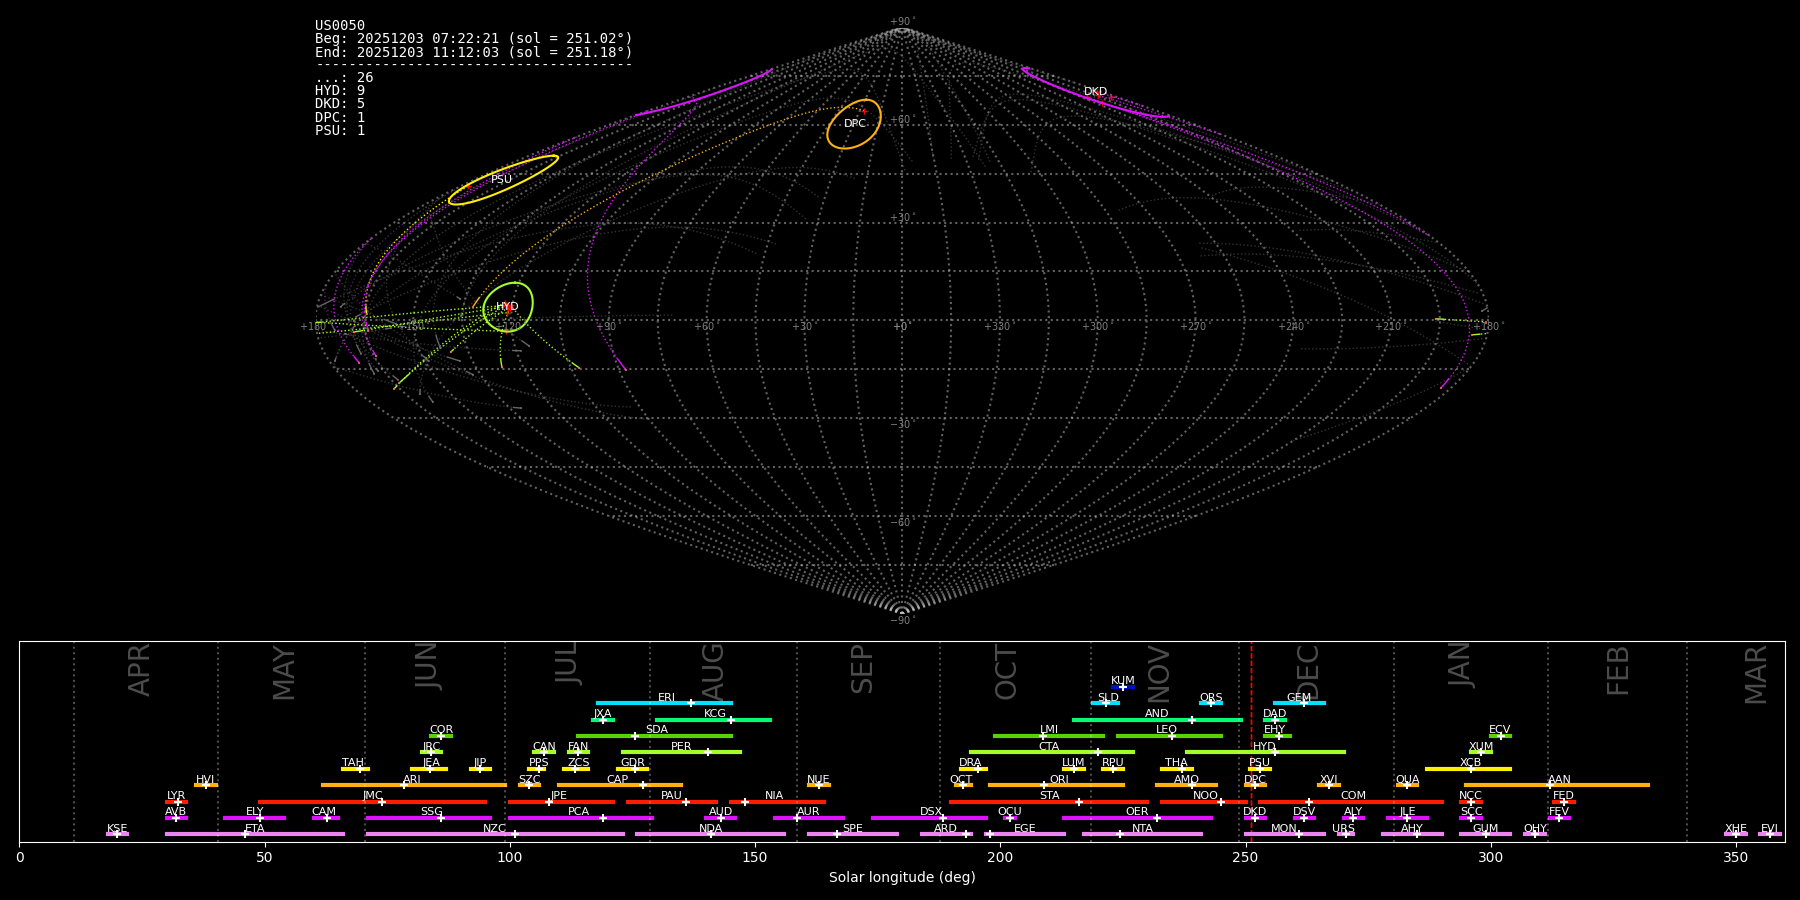Click the GEM shower peak marker
This screenshot has height=900, width=1800.
(x=1303, y=703)
